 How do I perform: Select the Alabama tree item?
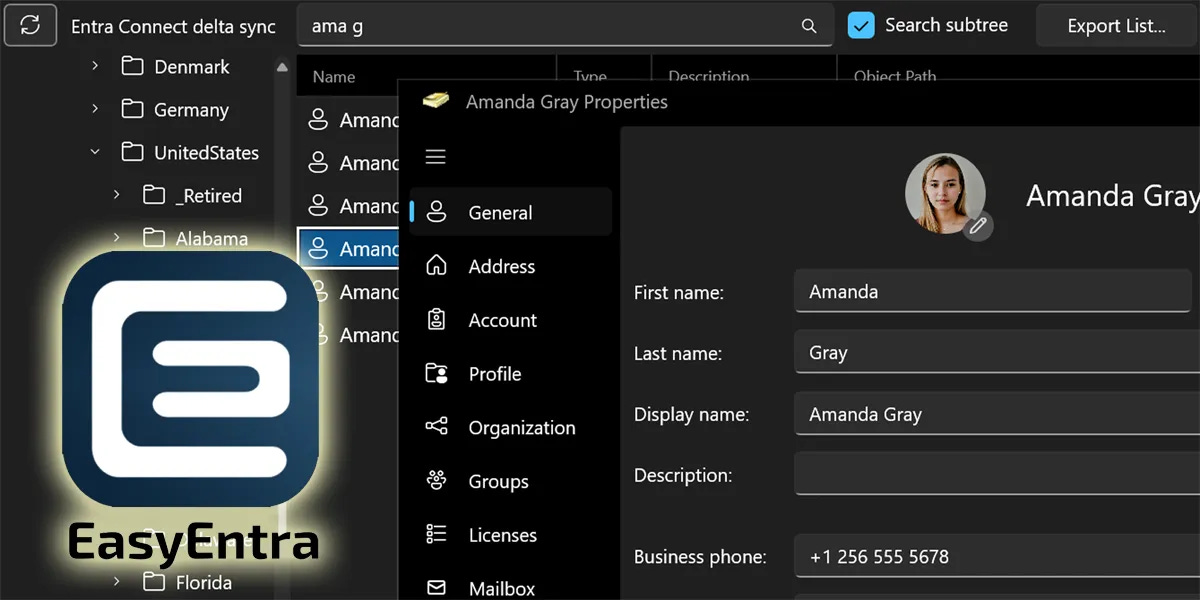(212, 239)
